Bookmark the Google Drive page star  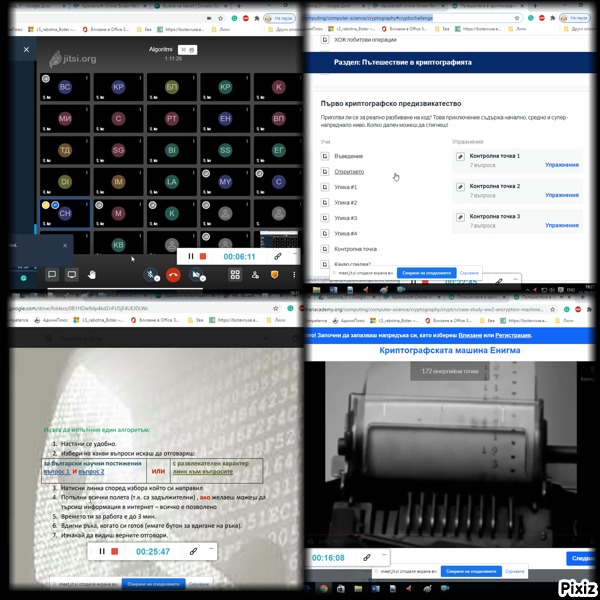pyautogui.click(x=275, y=308)
